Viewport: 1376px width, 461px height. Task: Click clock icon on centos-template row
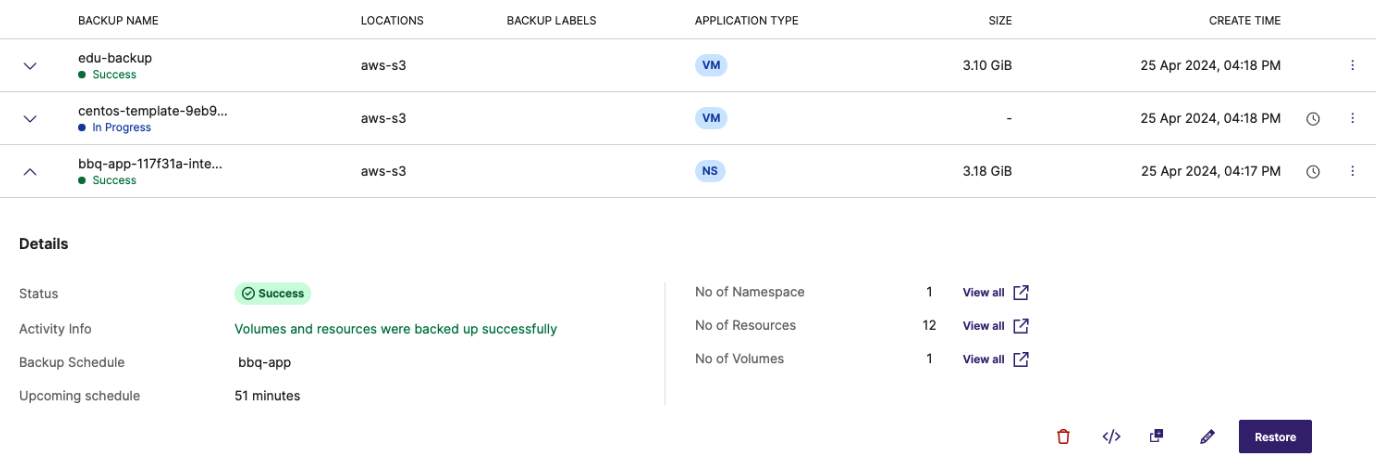(1314, 119)
